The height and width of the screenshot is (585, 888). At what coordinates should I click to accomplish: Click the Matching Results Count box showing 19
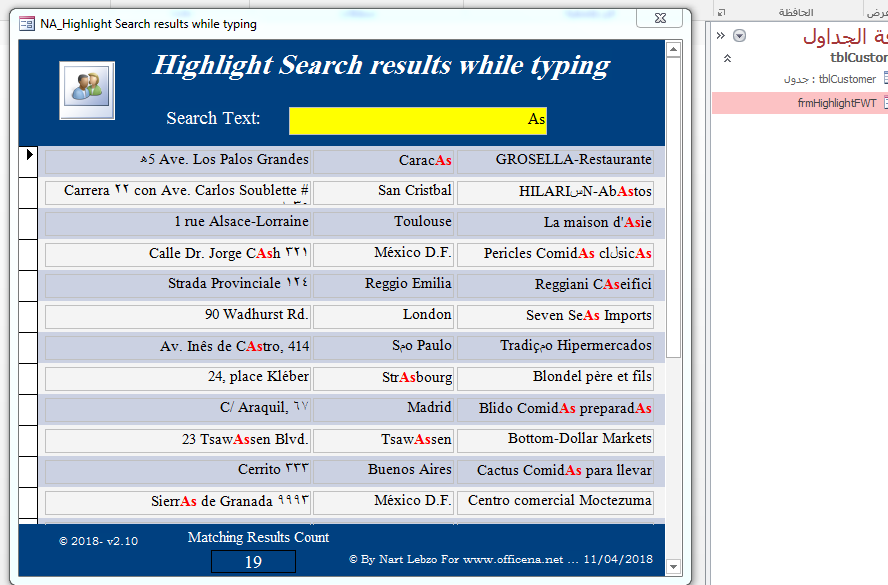click(253, 562)
